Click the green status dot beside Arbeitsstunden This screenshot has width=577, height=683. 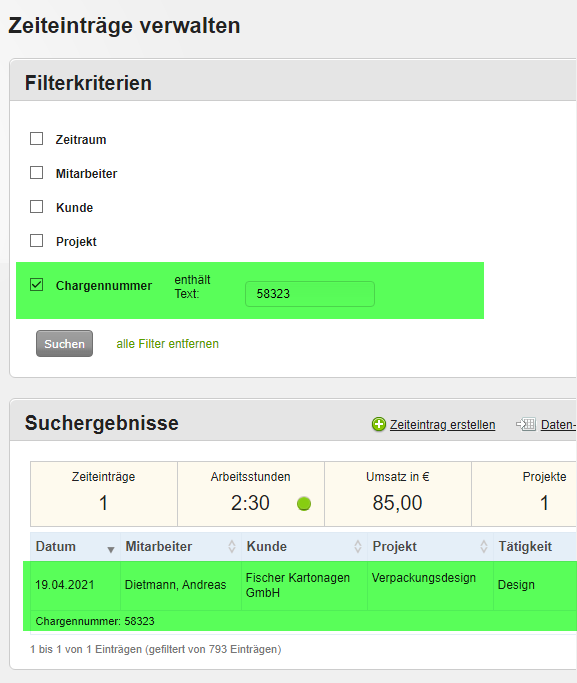click(304, 504)
